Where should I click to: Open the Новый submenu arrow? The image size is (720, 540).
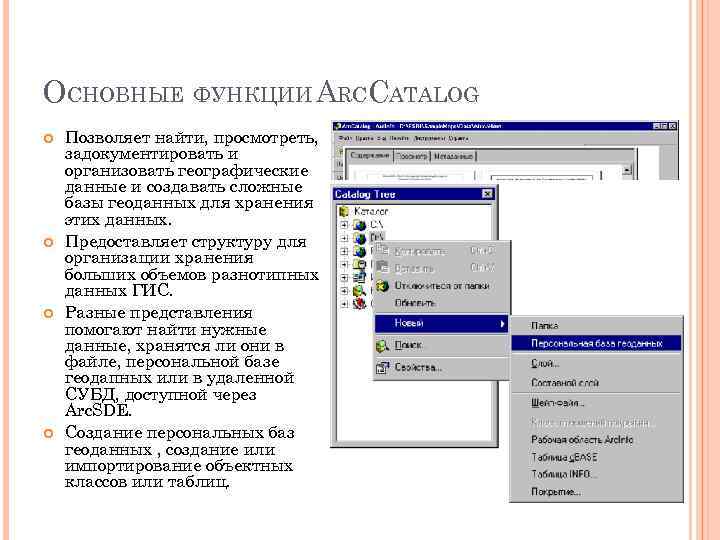click(503, 324)
